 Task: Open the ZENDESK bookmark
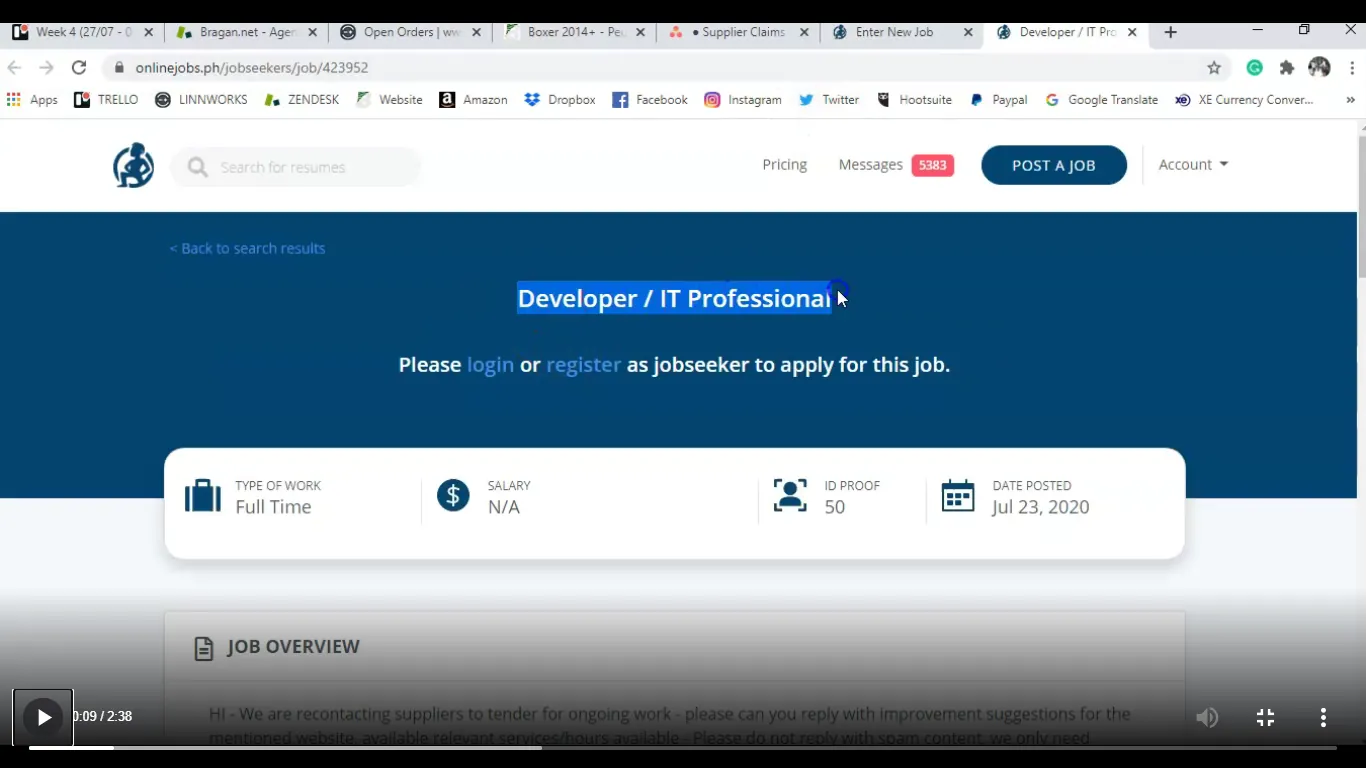pyautogui.click(x=301, y=100)
